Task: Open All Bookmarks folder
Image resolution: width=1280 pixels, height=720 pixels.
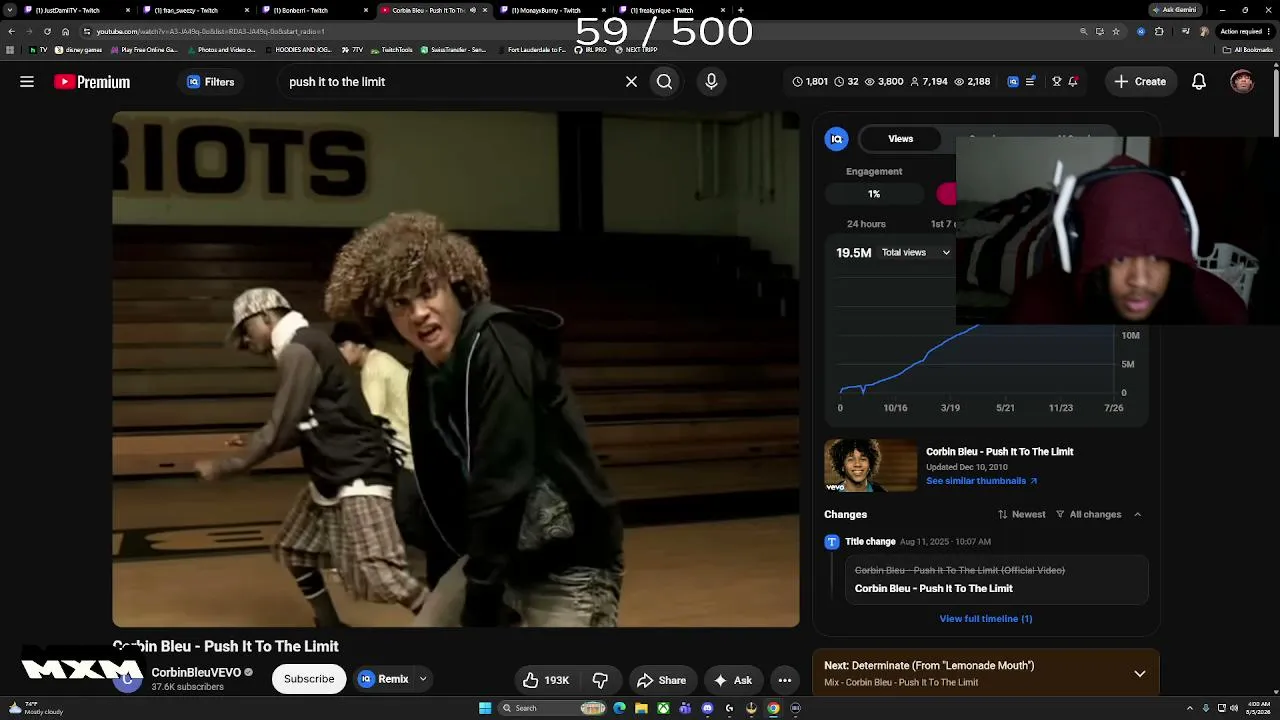Action: point(1249,50)
